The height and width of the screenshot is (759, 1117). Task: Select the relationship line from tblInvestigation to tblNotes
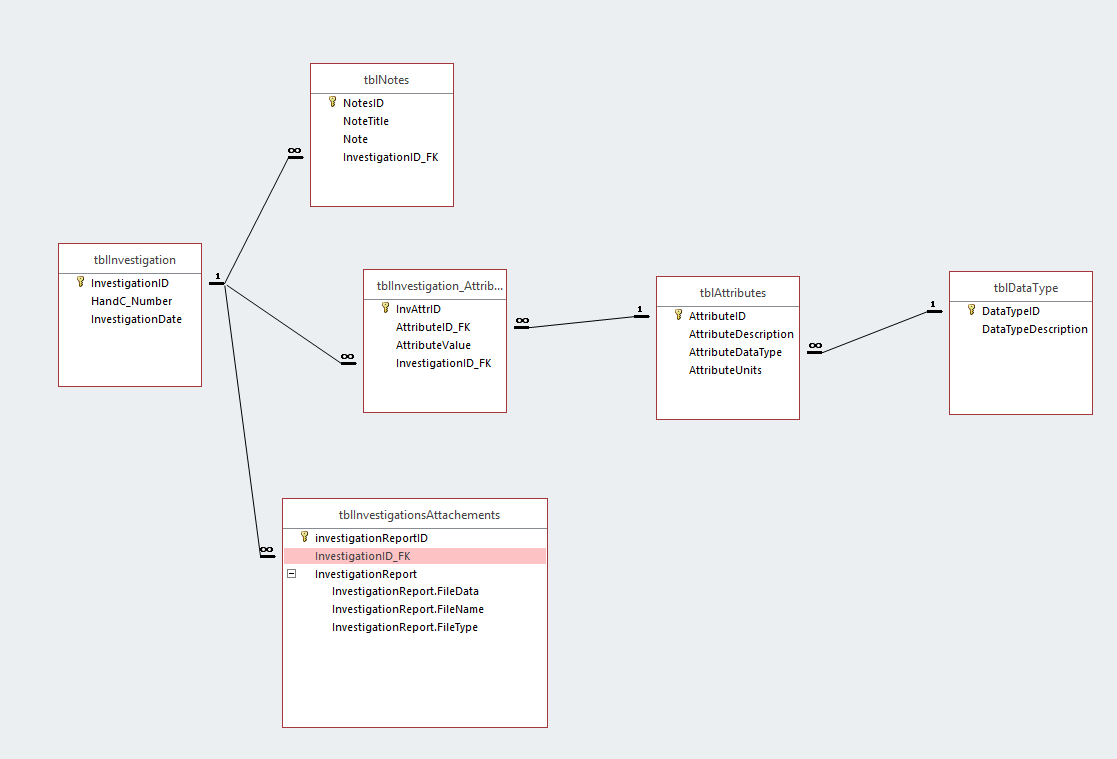(x=256, y=220)
